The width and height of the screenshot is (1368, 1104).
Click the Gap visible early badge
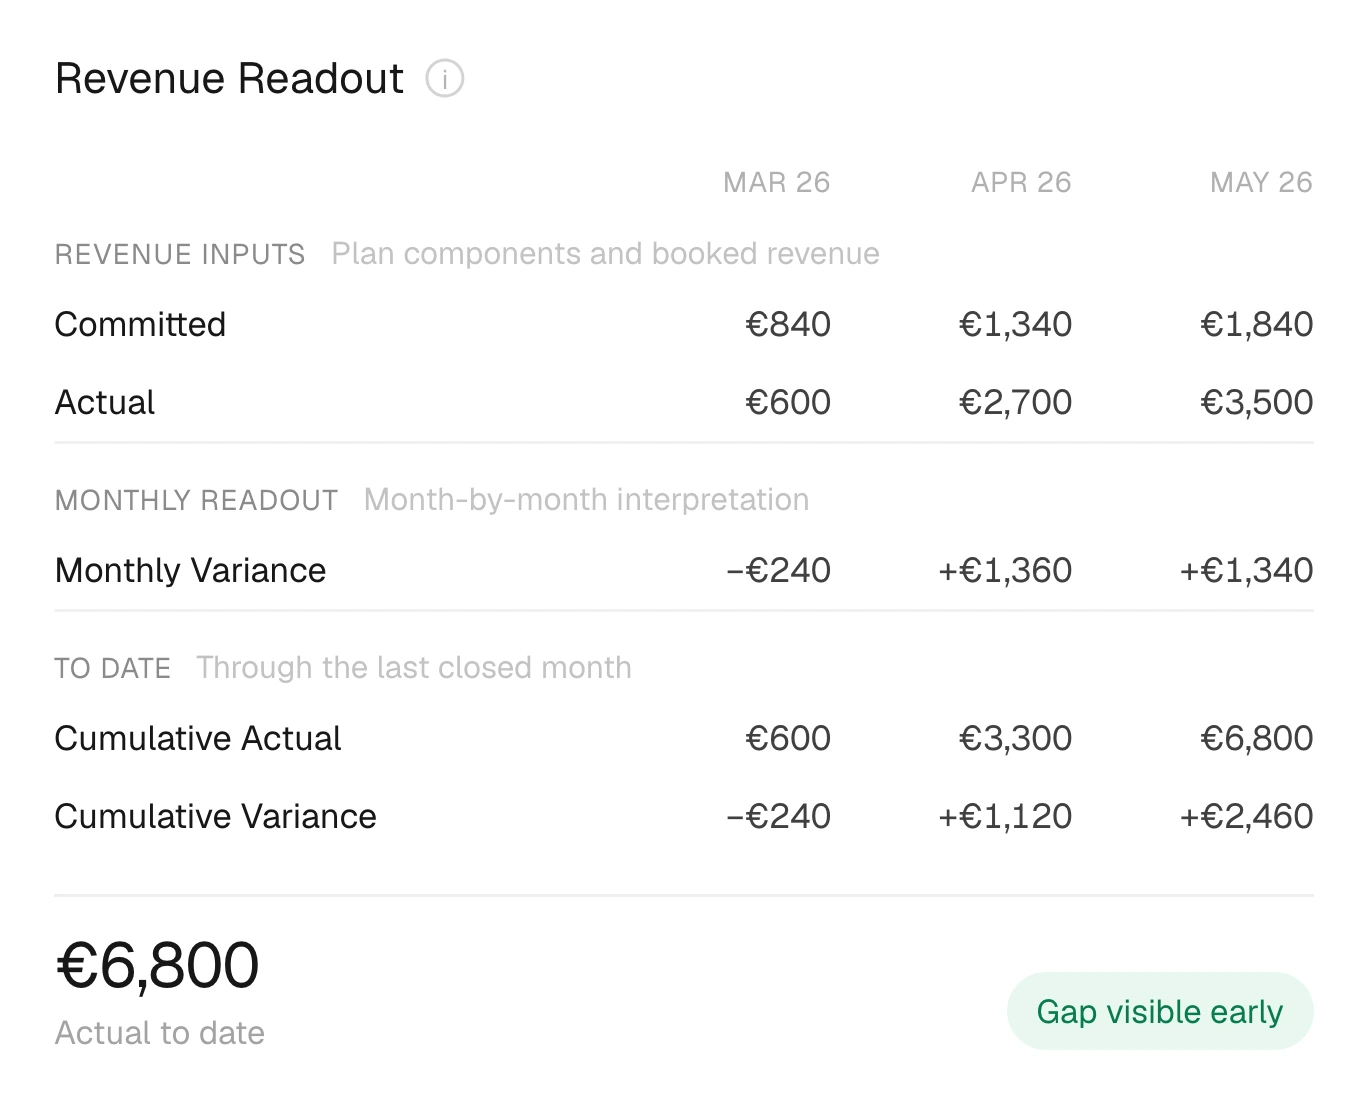(1160, 1011)
